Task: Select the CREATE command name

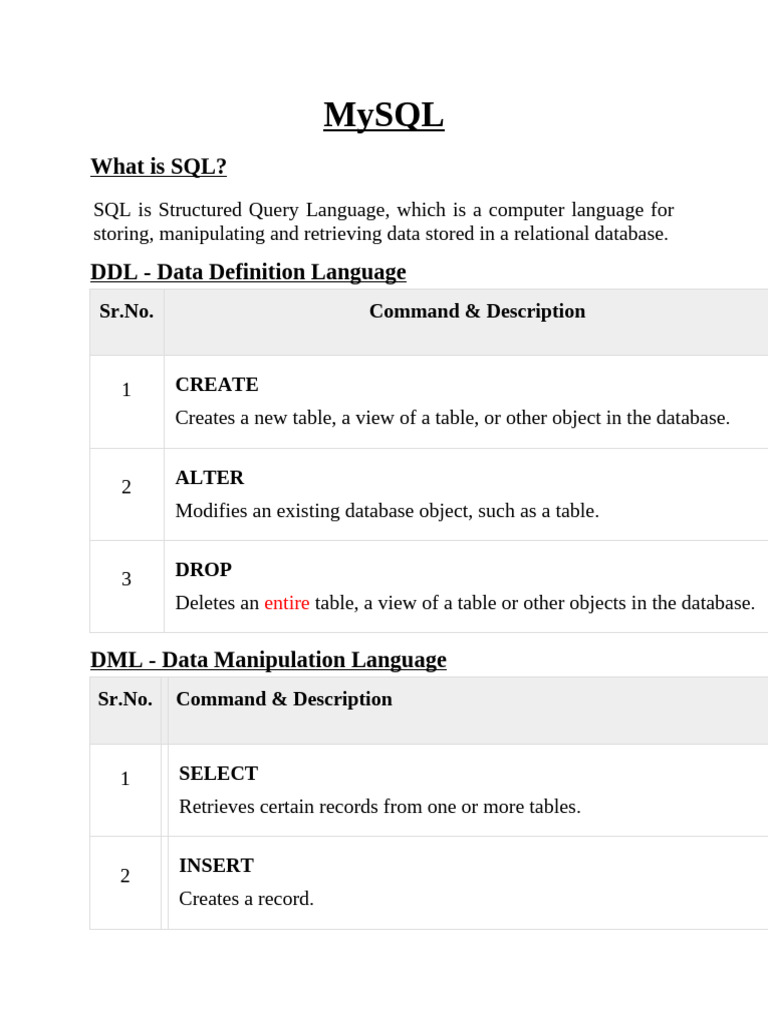Action: click(x=216, y=385)
